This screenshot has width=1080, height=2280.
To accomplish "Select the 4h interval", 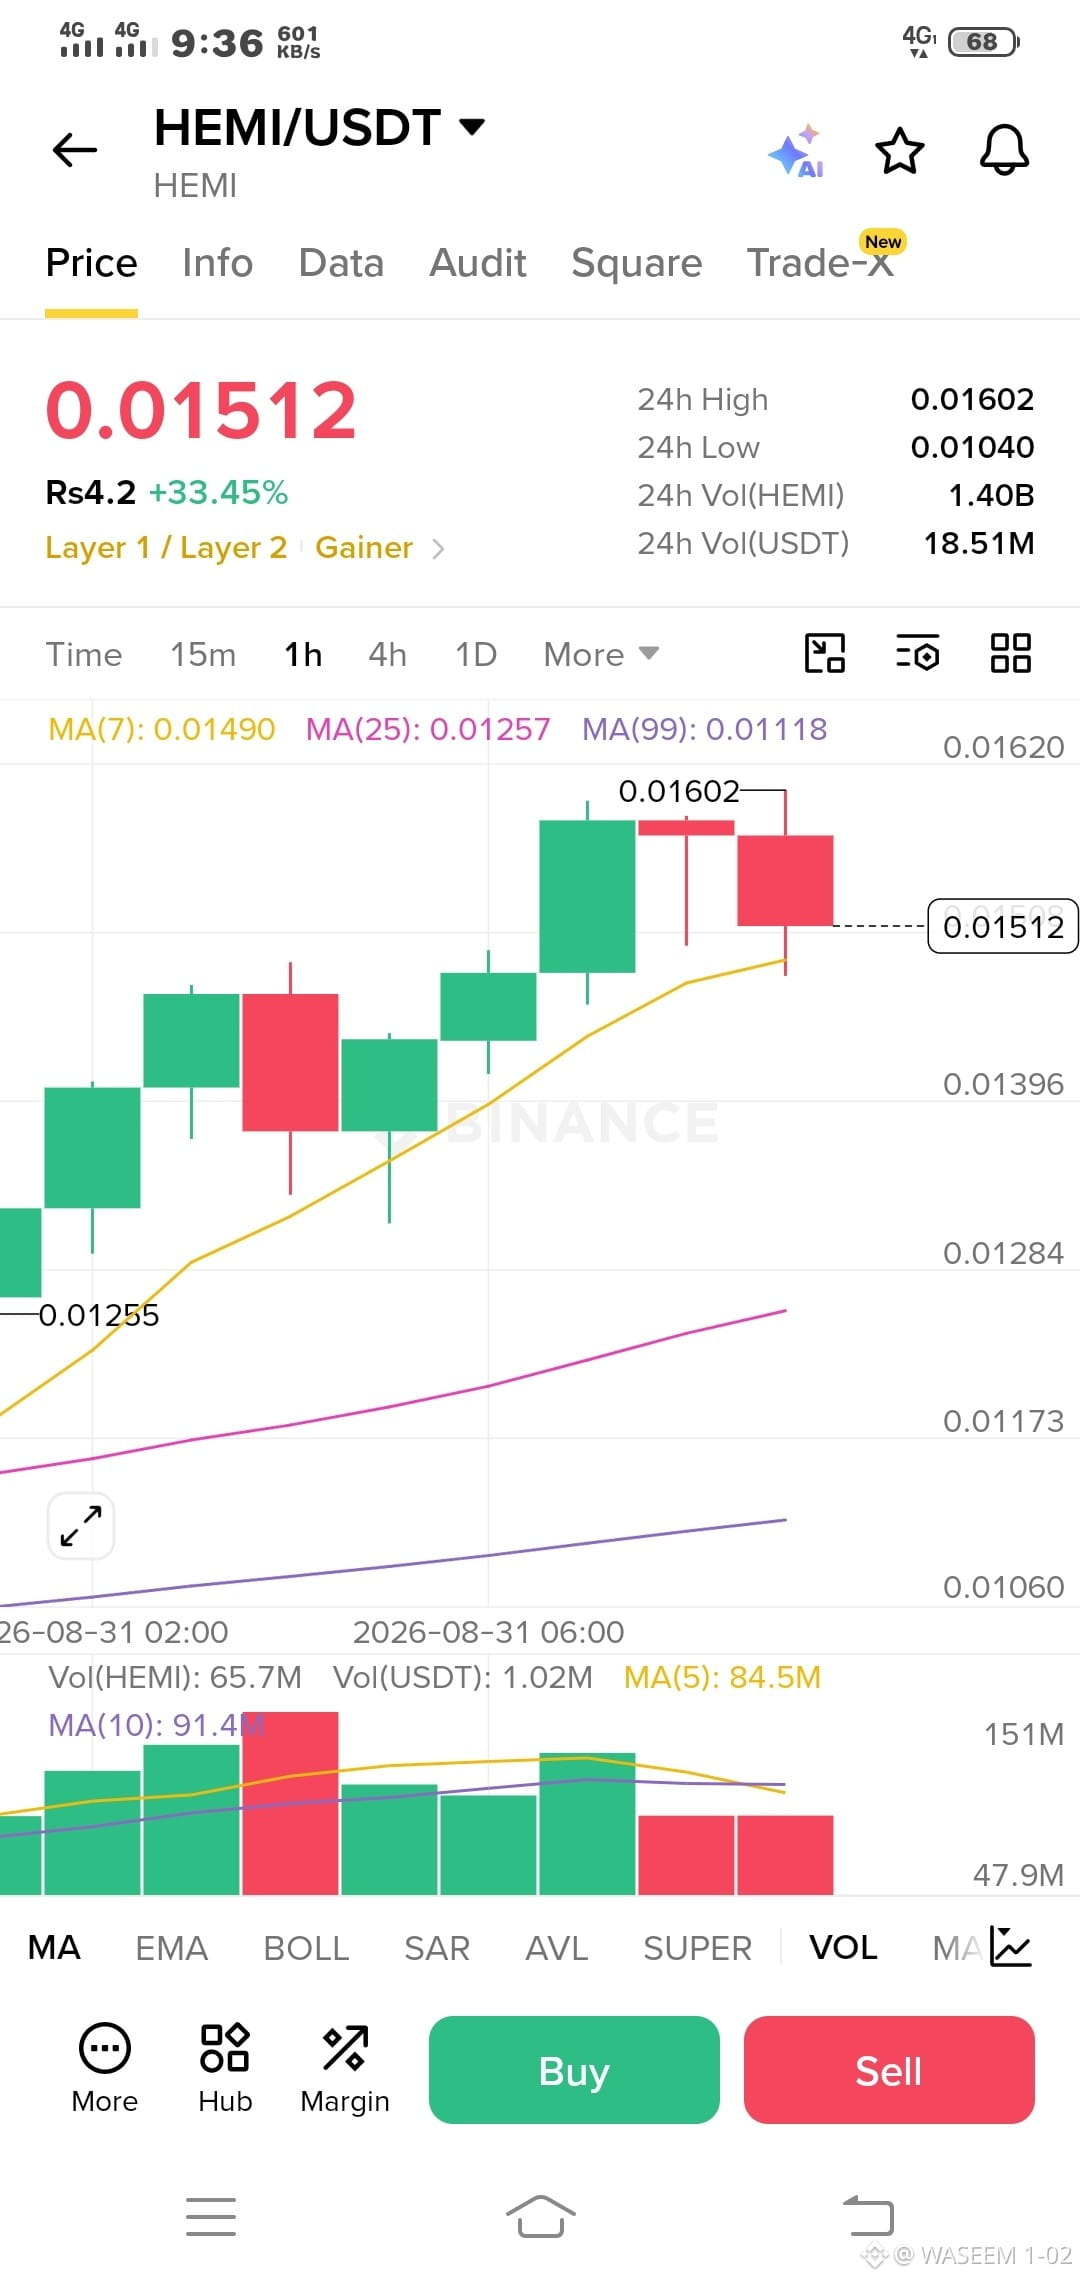I will coord(387,654).
